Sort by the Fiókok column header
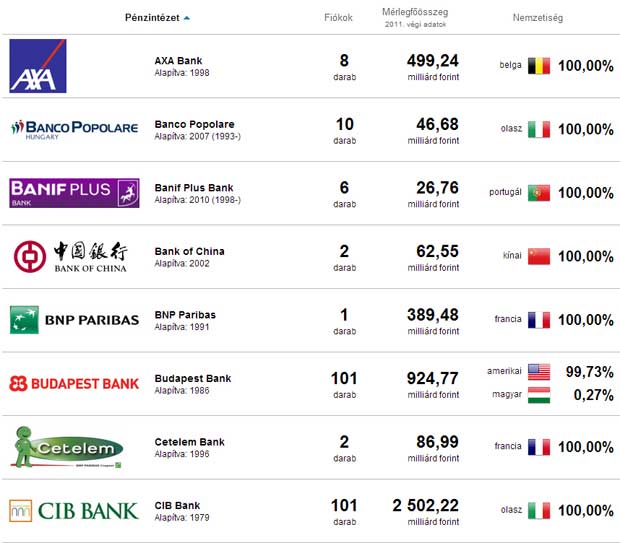The image size is (620, 543). click(338, 18)
